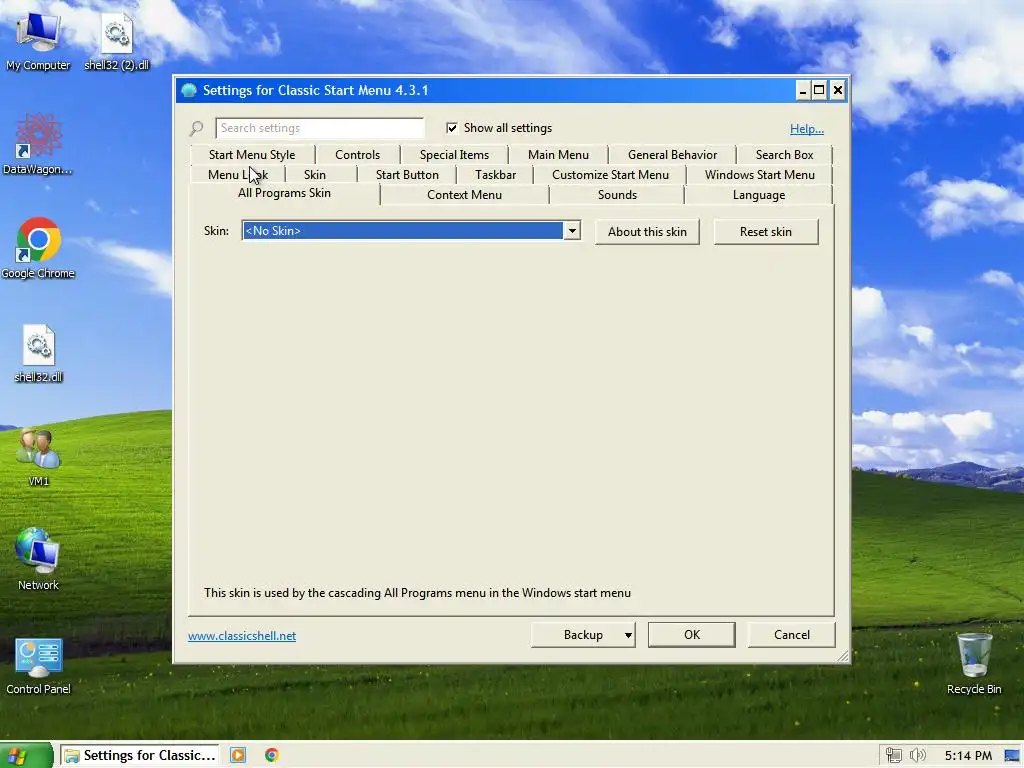Image resolution: width=1024 pixels, height=768 pixels.
Task: Go to the General Behavior tab
Action: coord(672,155)
